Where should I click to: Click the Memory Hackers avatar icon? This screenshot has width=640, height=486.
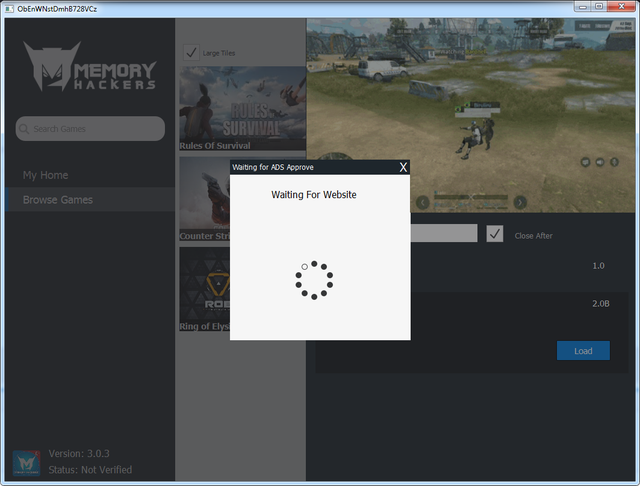[x=27, y=463]
